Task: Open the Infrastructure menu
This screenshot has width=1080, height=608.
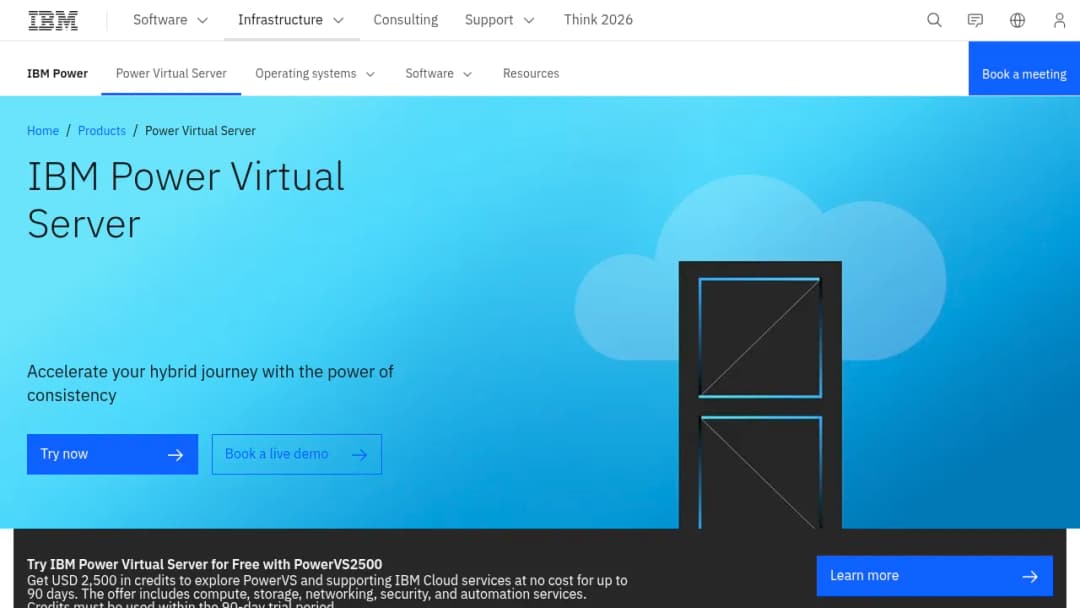Action: [291, 20]
